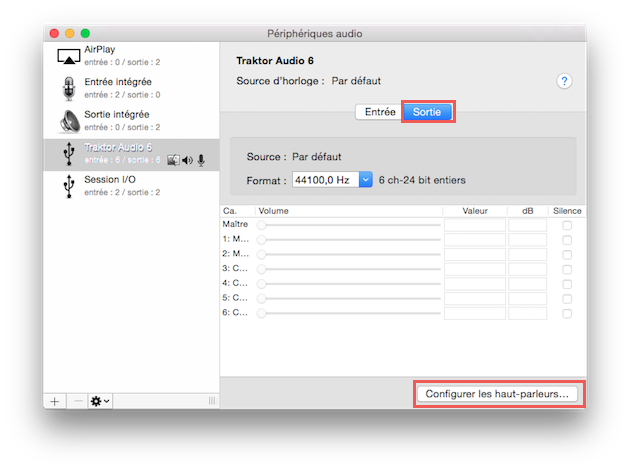Click the Traktor Audio 6 USB icon

[69, 154]
